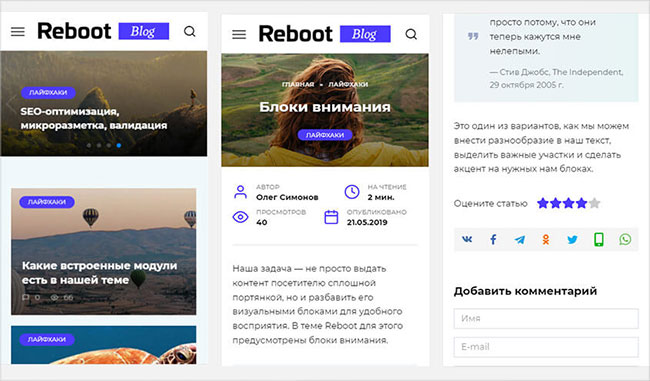Click the reading time clock icon
The image size is (650, 381).
click(352, 192)
